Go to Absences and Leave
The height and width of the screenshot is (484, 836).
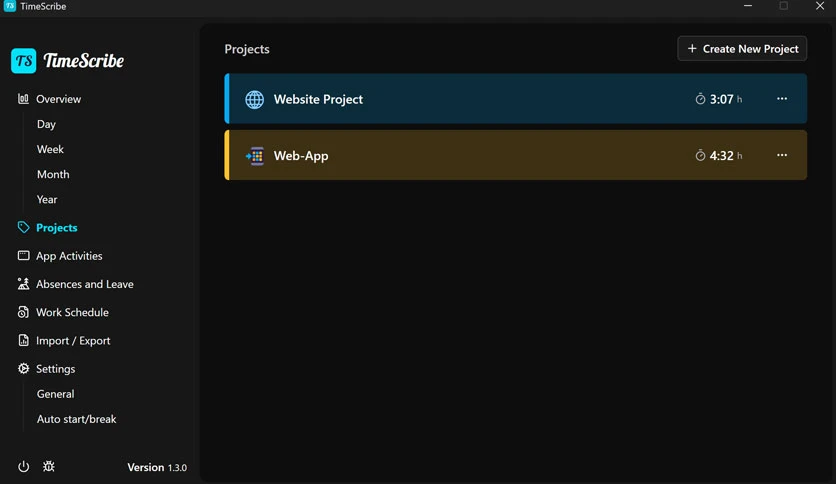(x=84, y=284)
